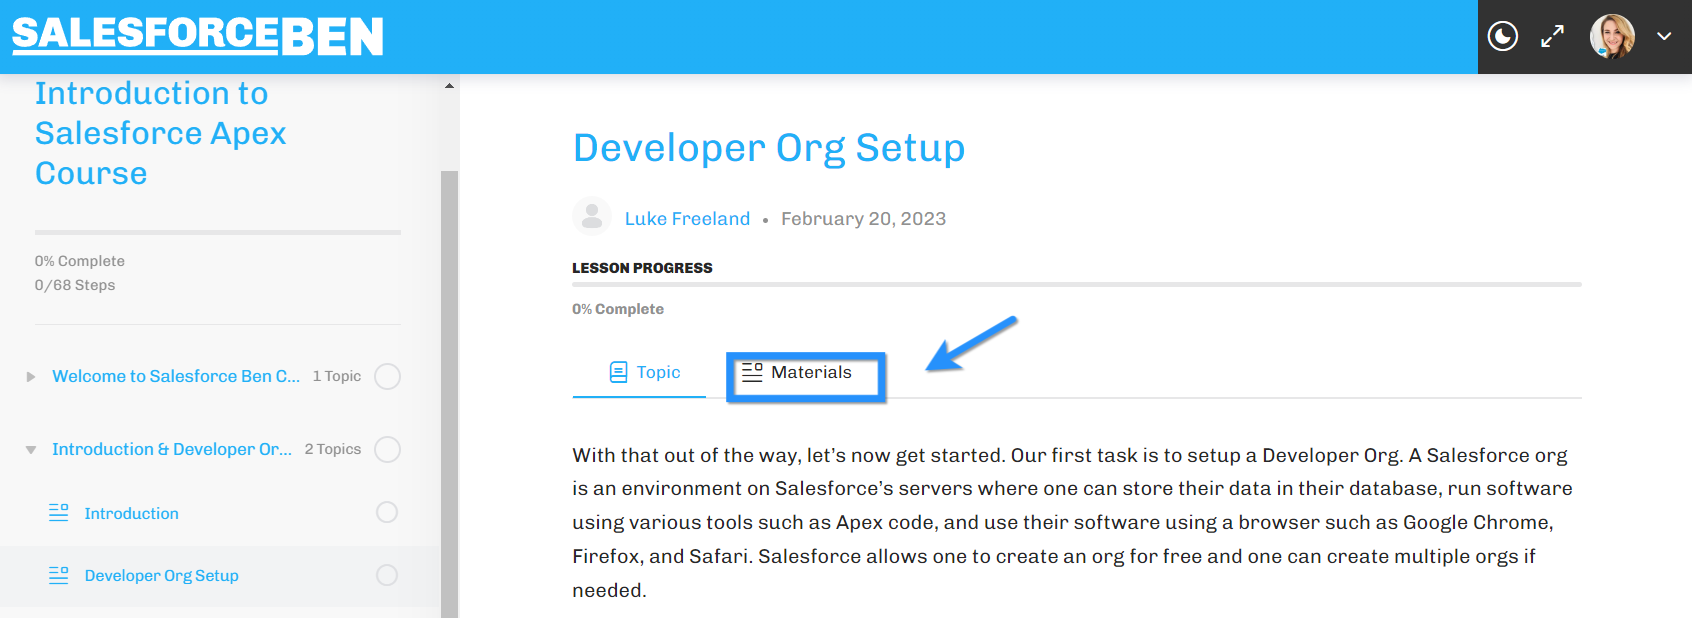
Task: Expand Welcome to Salesforce Ben section arrow
Action: 31,377
